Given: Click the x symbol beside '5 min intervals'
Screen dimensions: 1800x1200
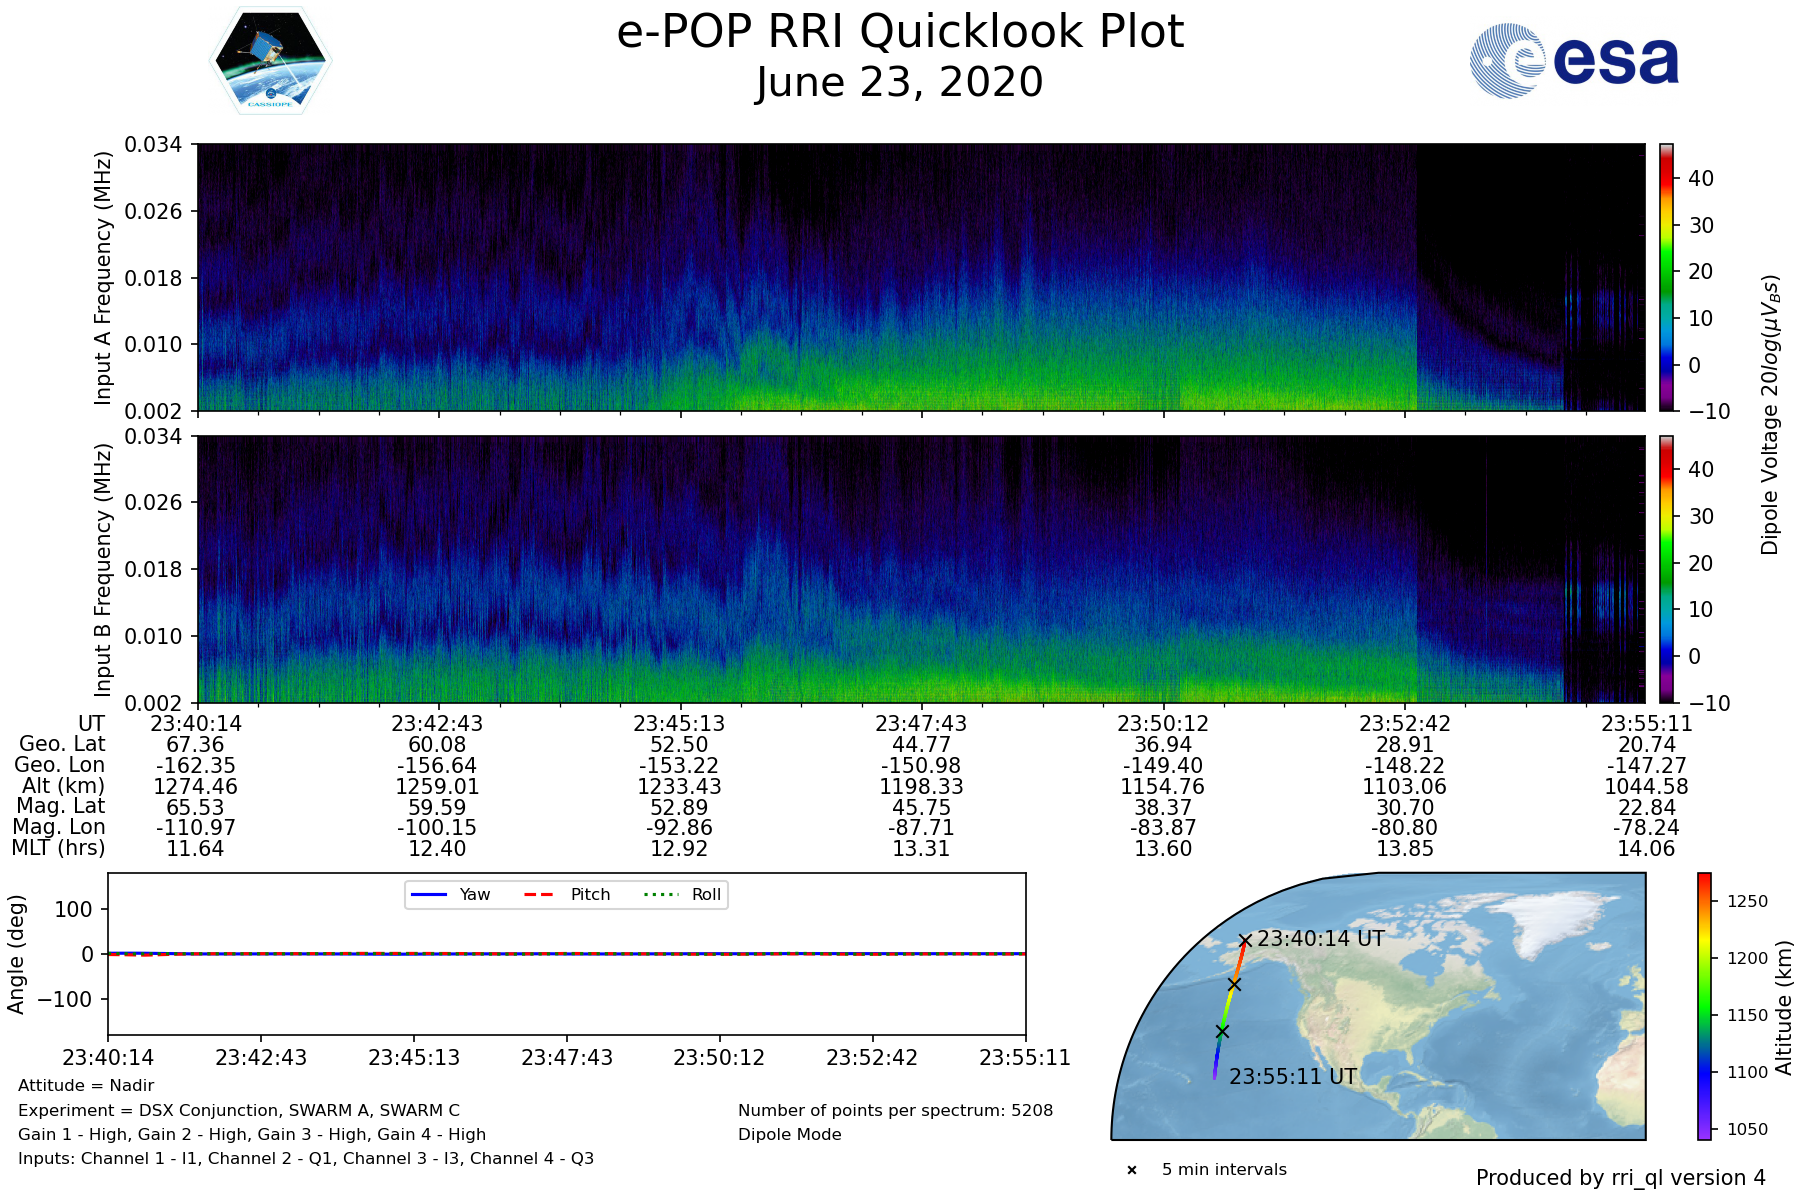Looking at the screenshot, I should coord(1132,1170).
